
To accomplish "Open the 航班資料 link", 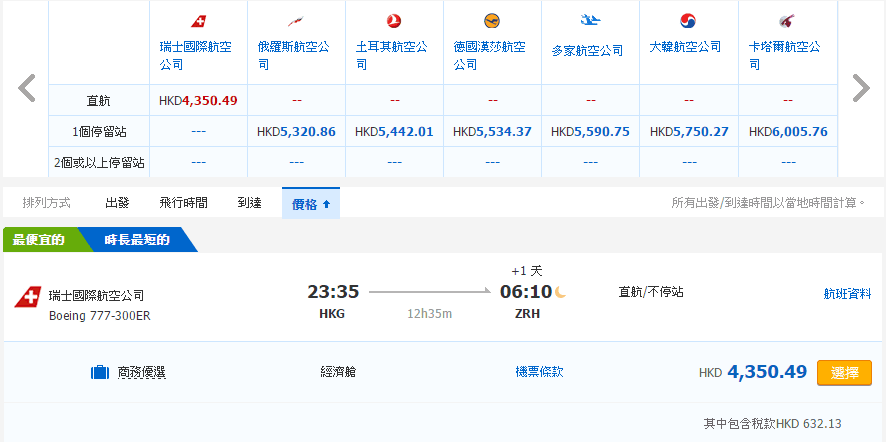I will pyautogui.click(x=846, y=293).
